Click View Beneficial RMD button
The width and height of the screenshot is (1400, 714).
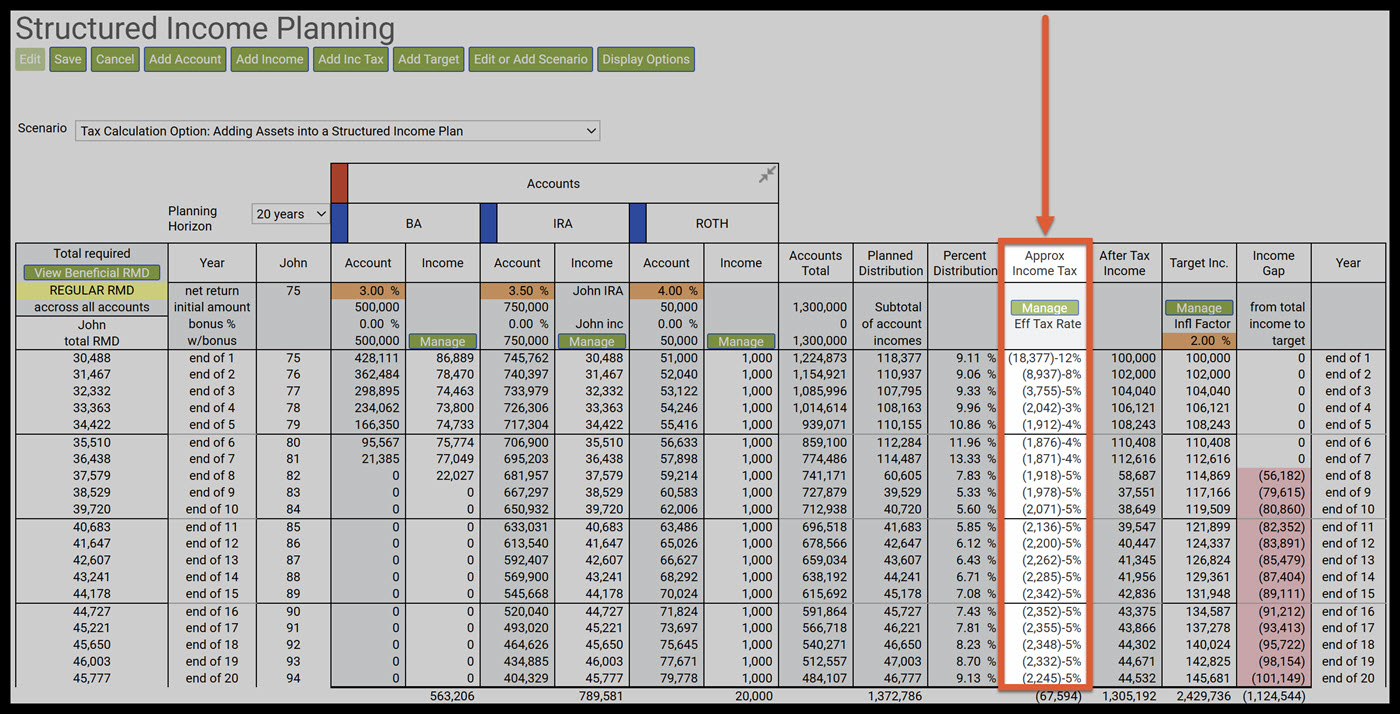(x=92, y=273)
